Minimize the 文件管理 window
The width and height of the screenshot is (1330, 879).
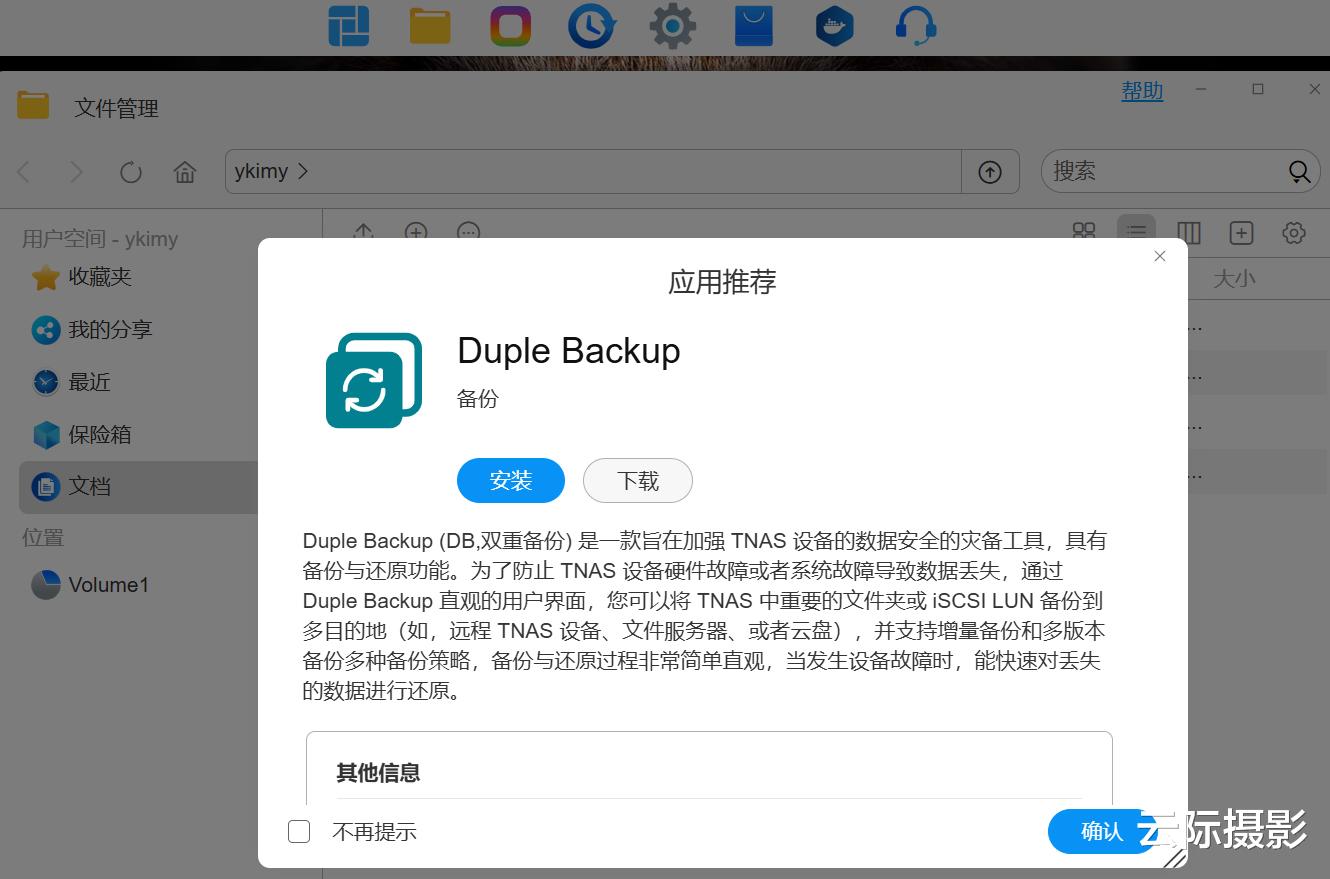pos(1201,89)
